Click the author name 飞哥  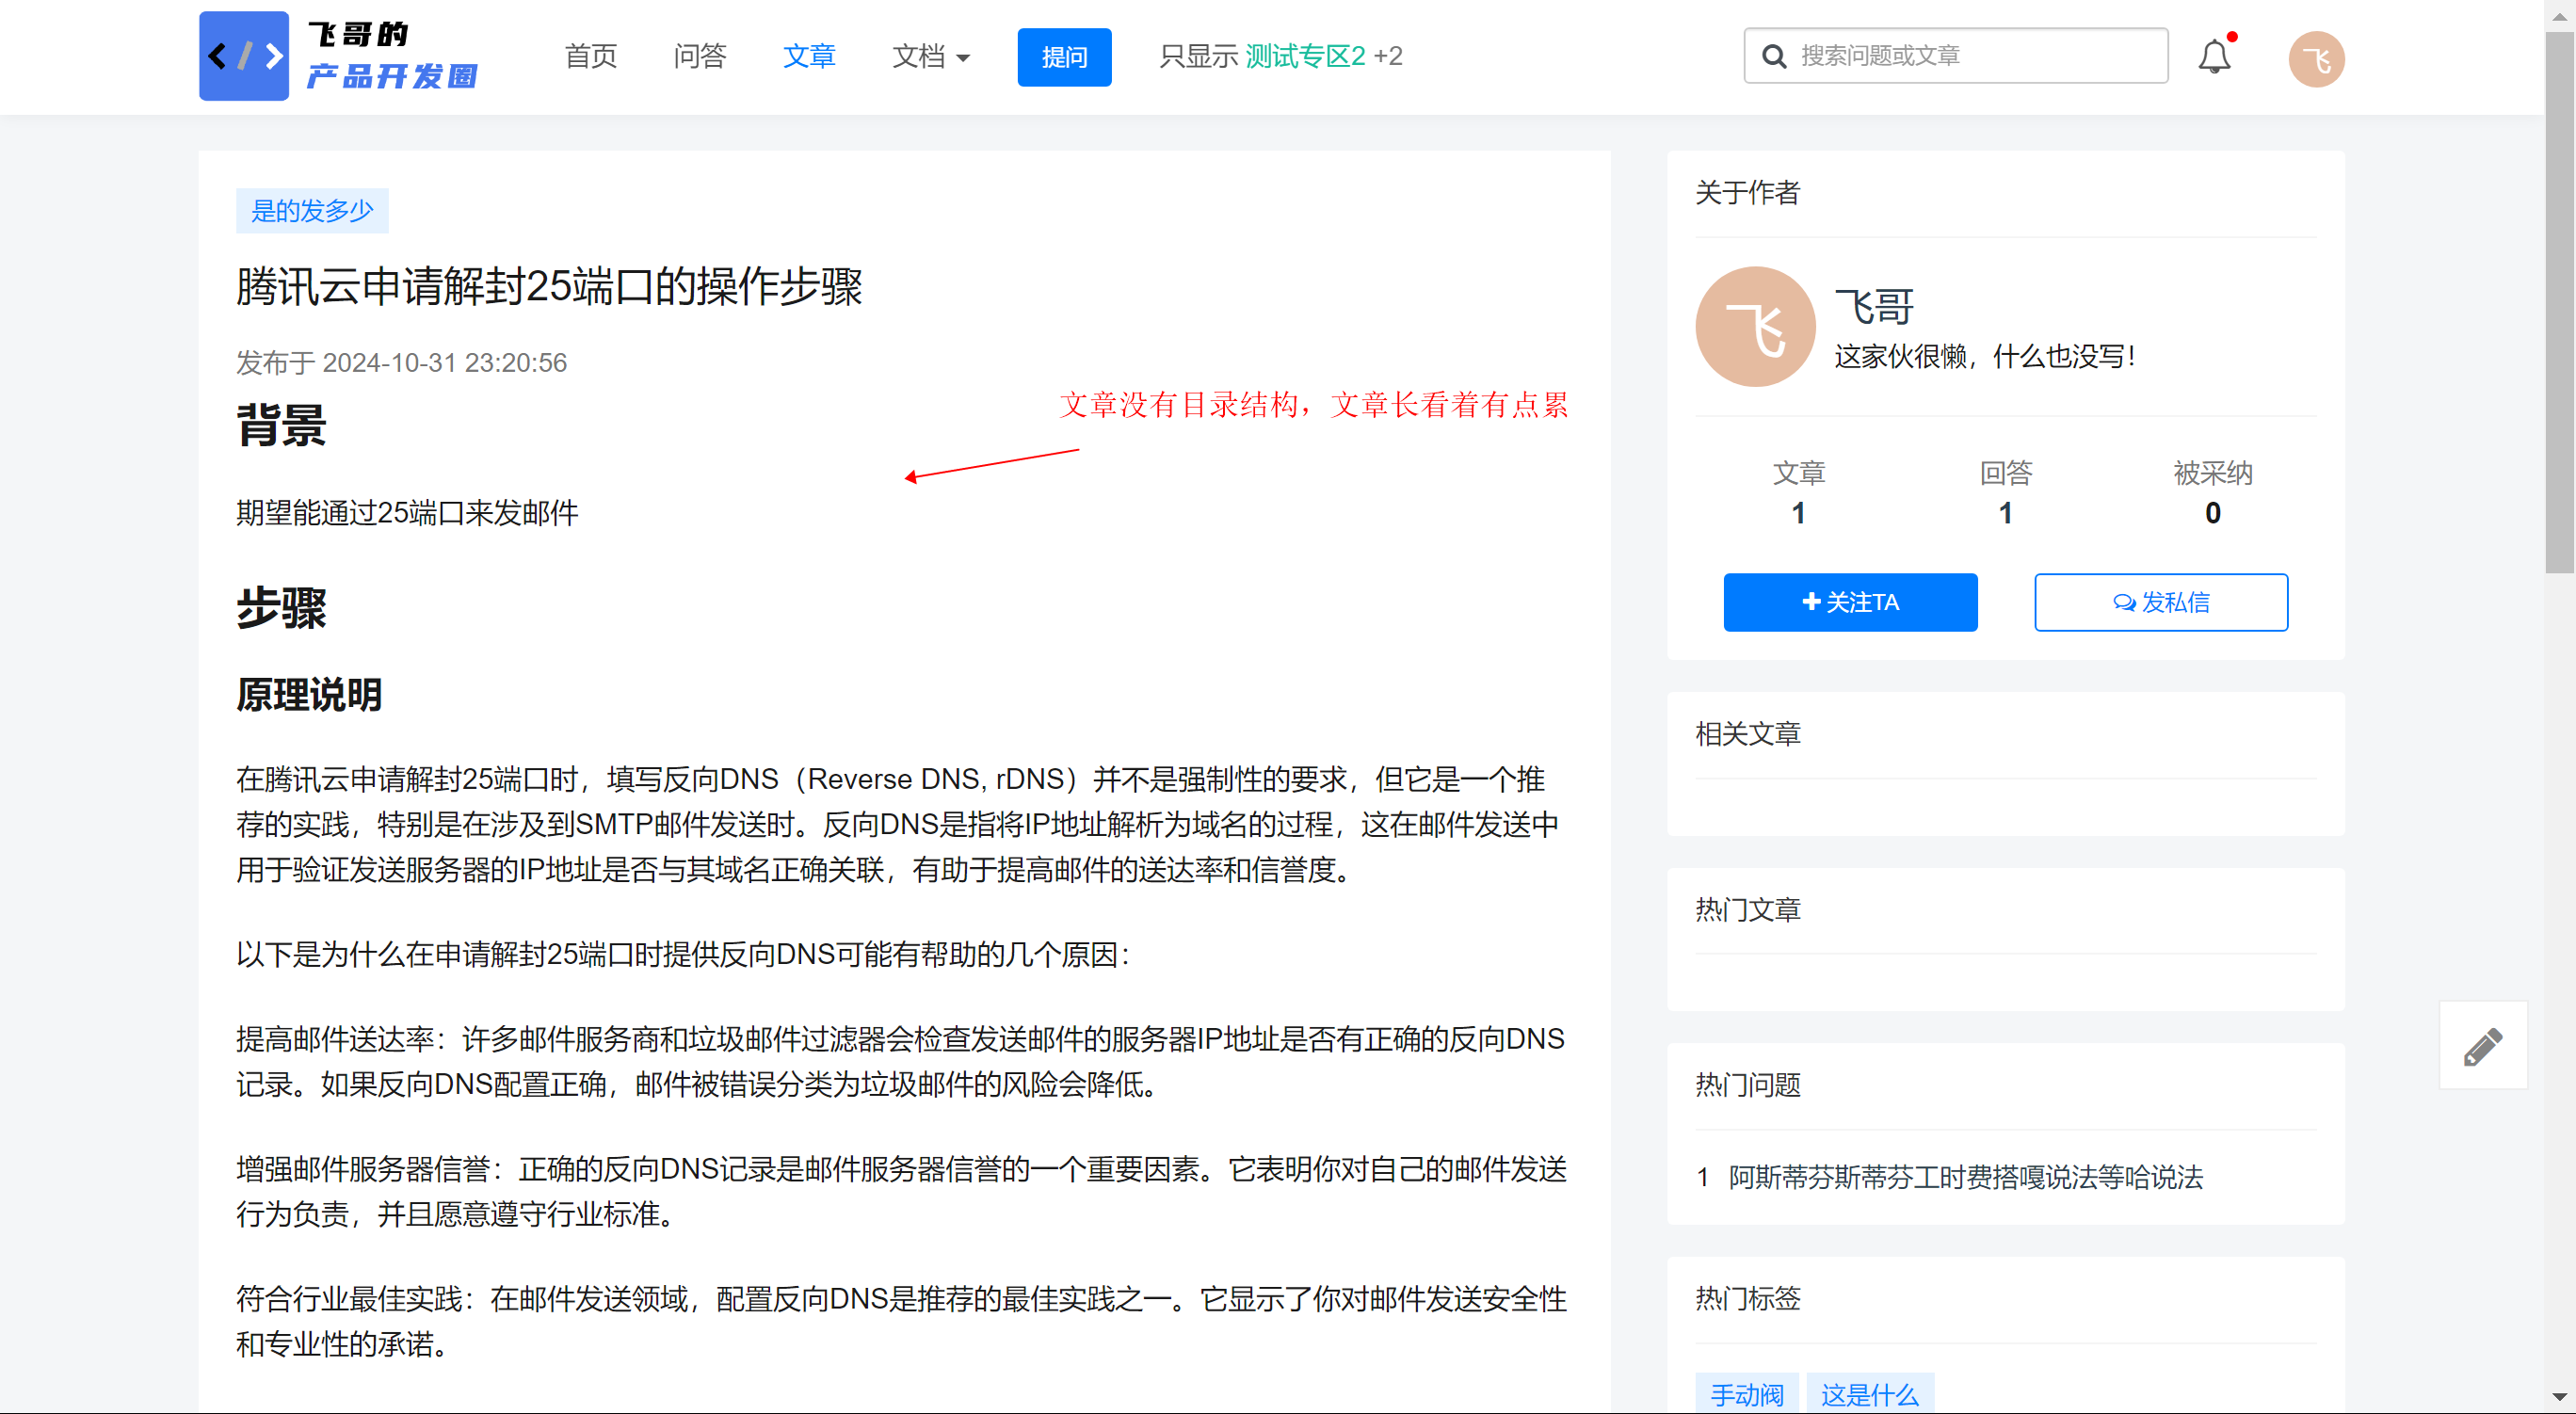click(1874, 306)
